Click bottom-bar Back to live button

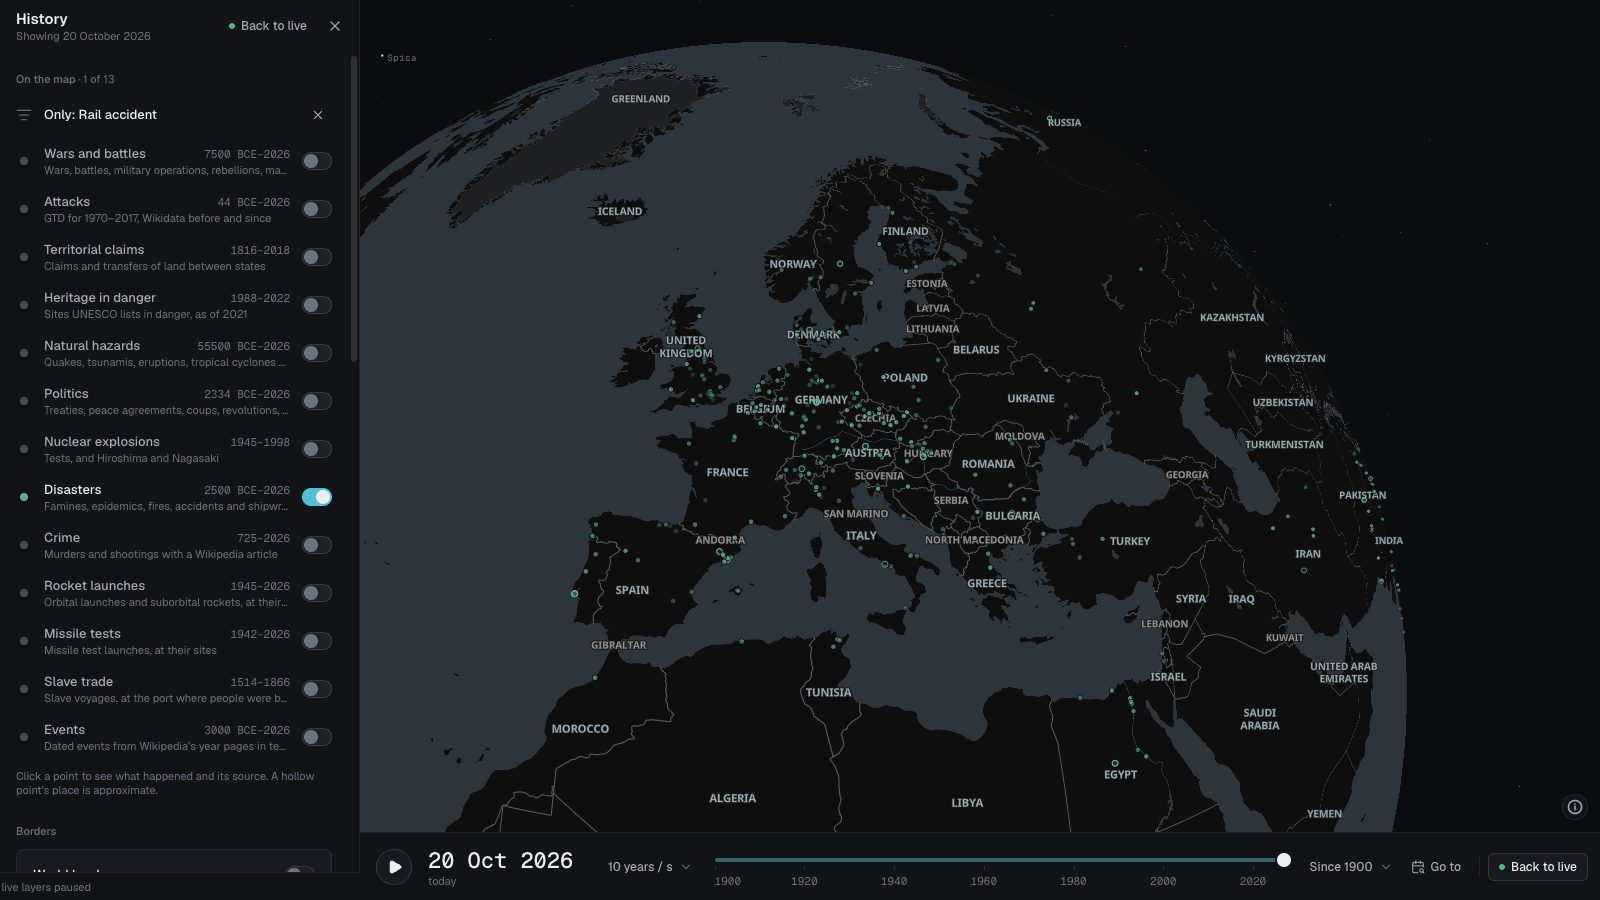click(x=1537, y=867)
